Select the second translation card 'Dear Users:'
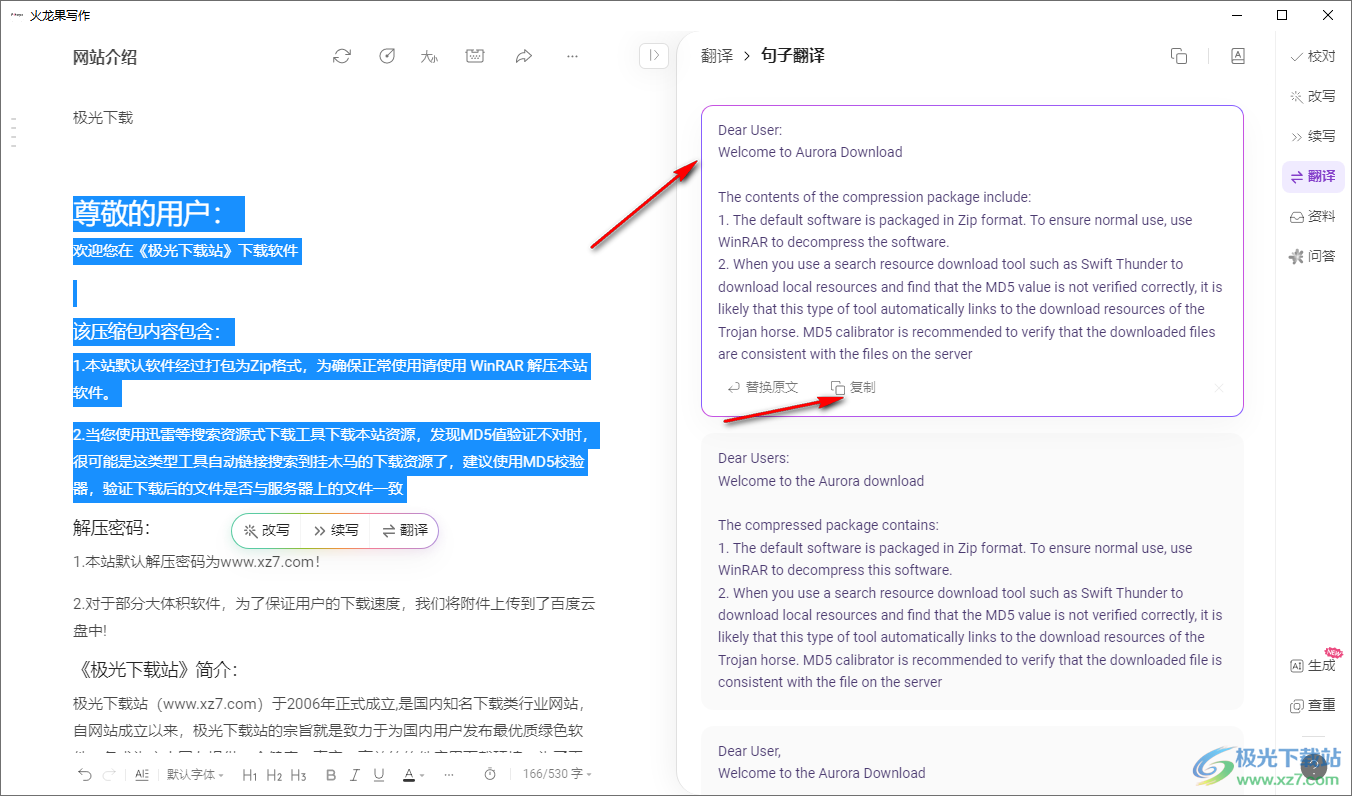The image size is (1352, 796). pos(972,570)
